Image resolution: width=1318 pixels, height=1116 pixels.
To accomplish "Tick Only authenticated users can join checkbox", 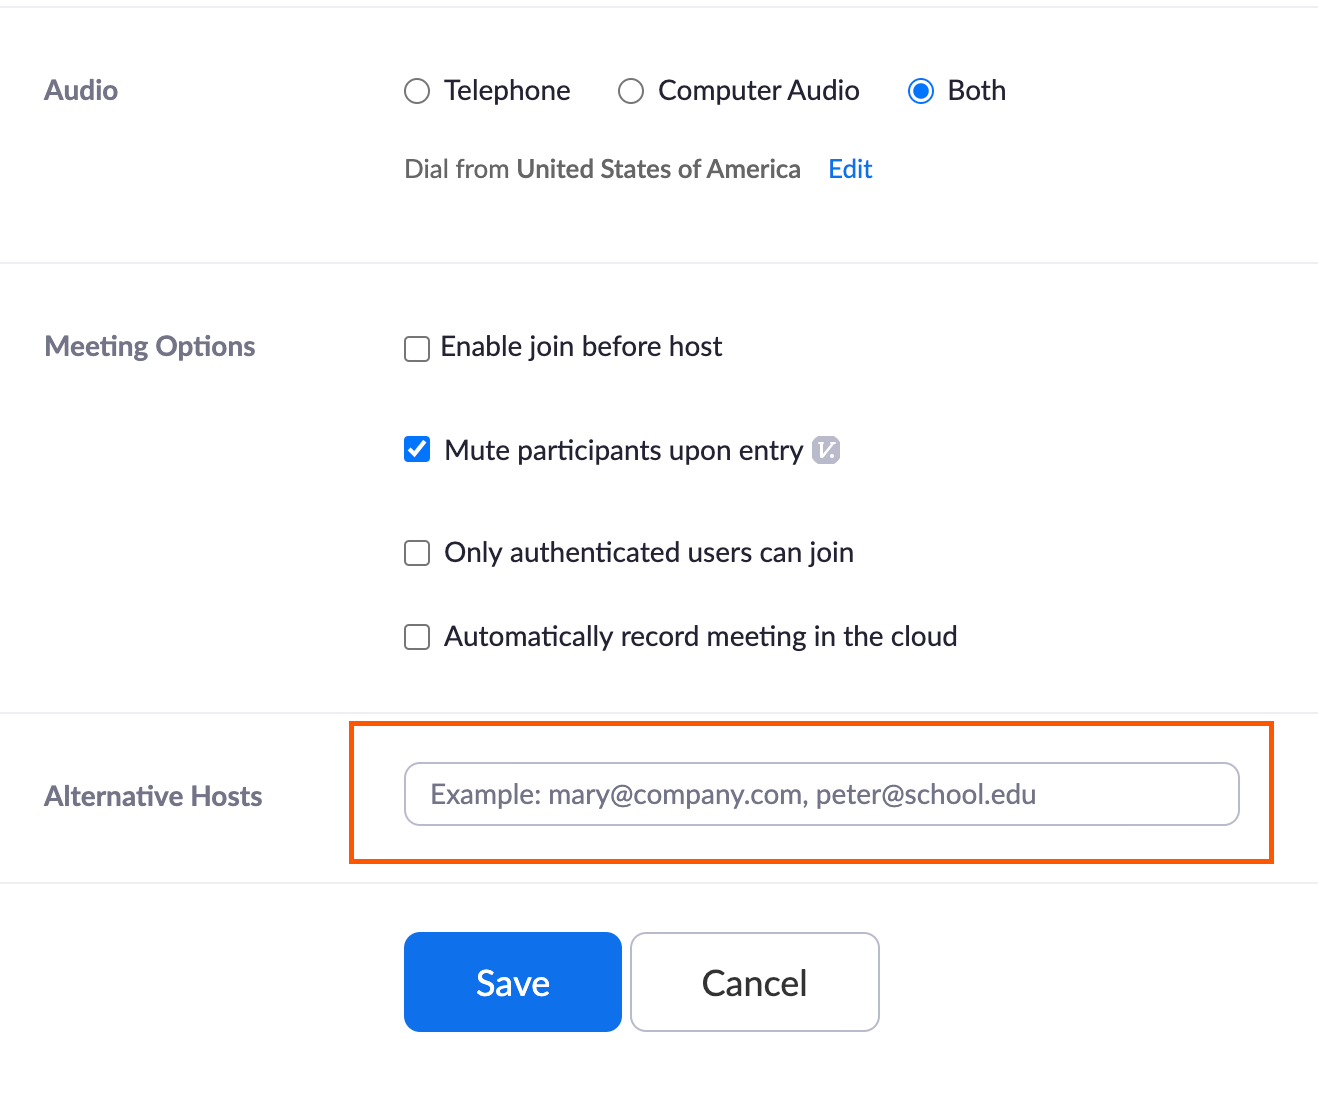I will tap(417, 553).
